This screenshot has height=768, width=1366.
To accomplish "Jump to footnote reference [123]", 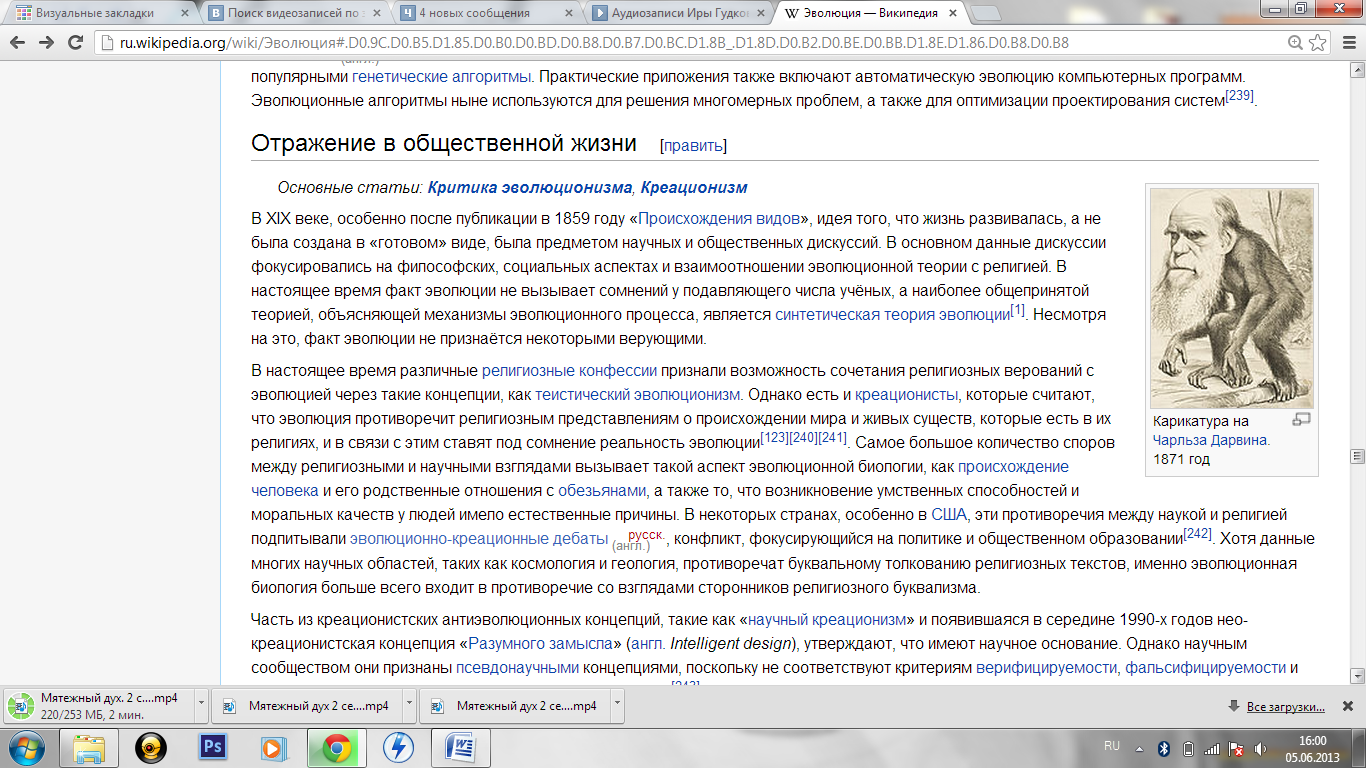I will coord(775,437).
